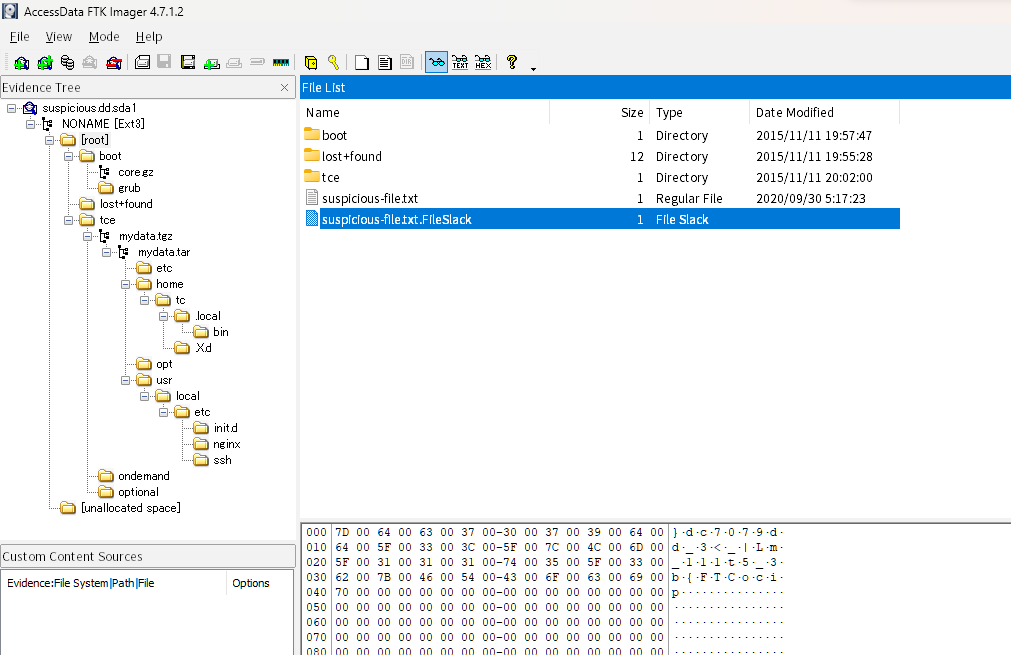Collapse the suspicious.dd.sda1 evidence node
Screen dimensions: 1011x655
click(x=11, y=108)
